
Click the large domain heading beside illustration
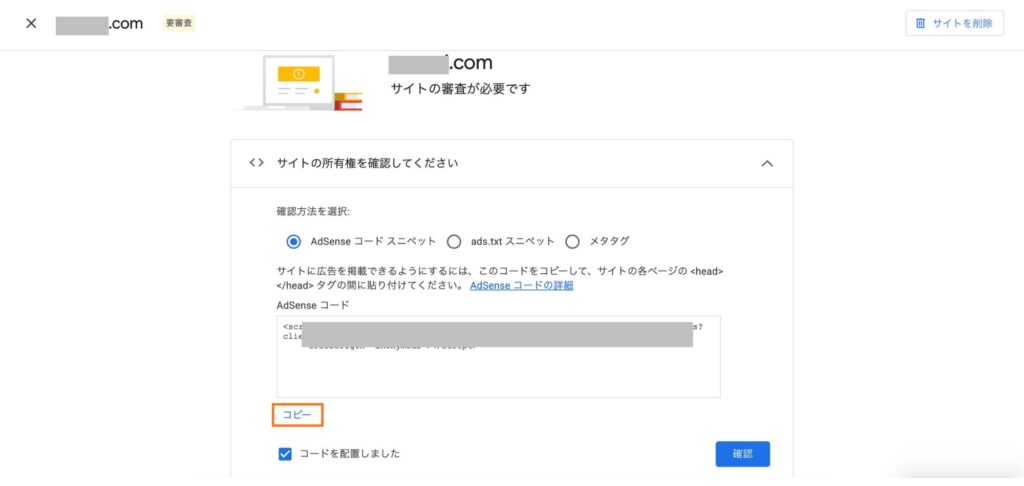point(440,63)
